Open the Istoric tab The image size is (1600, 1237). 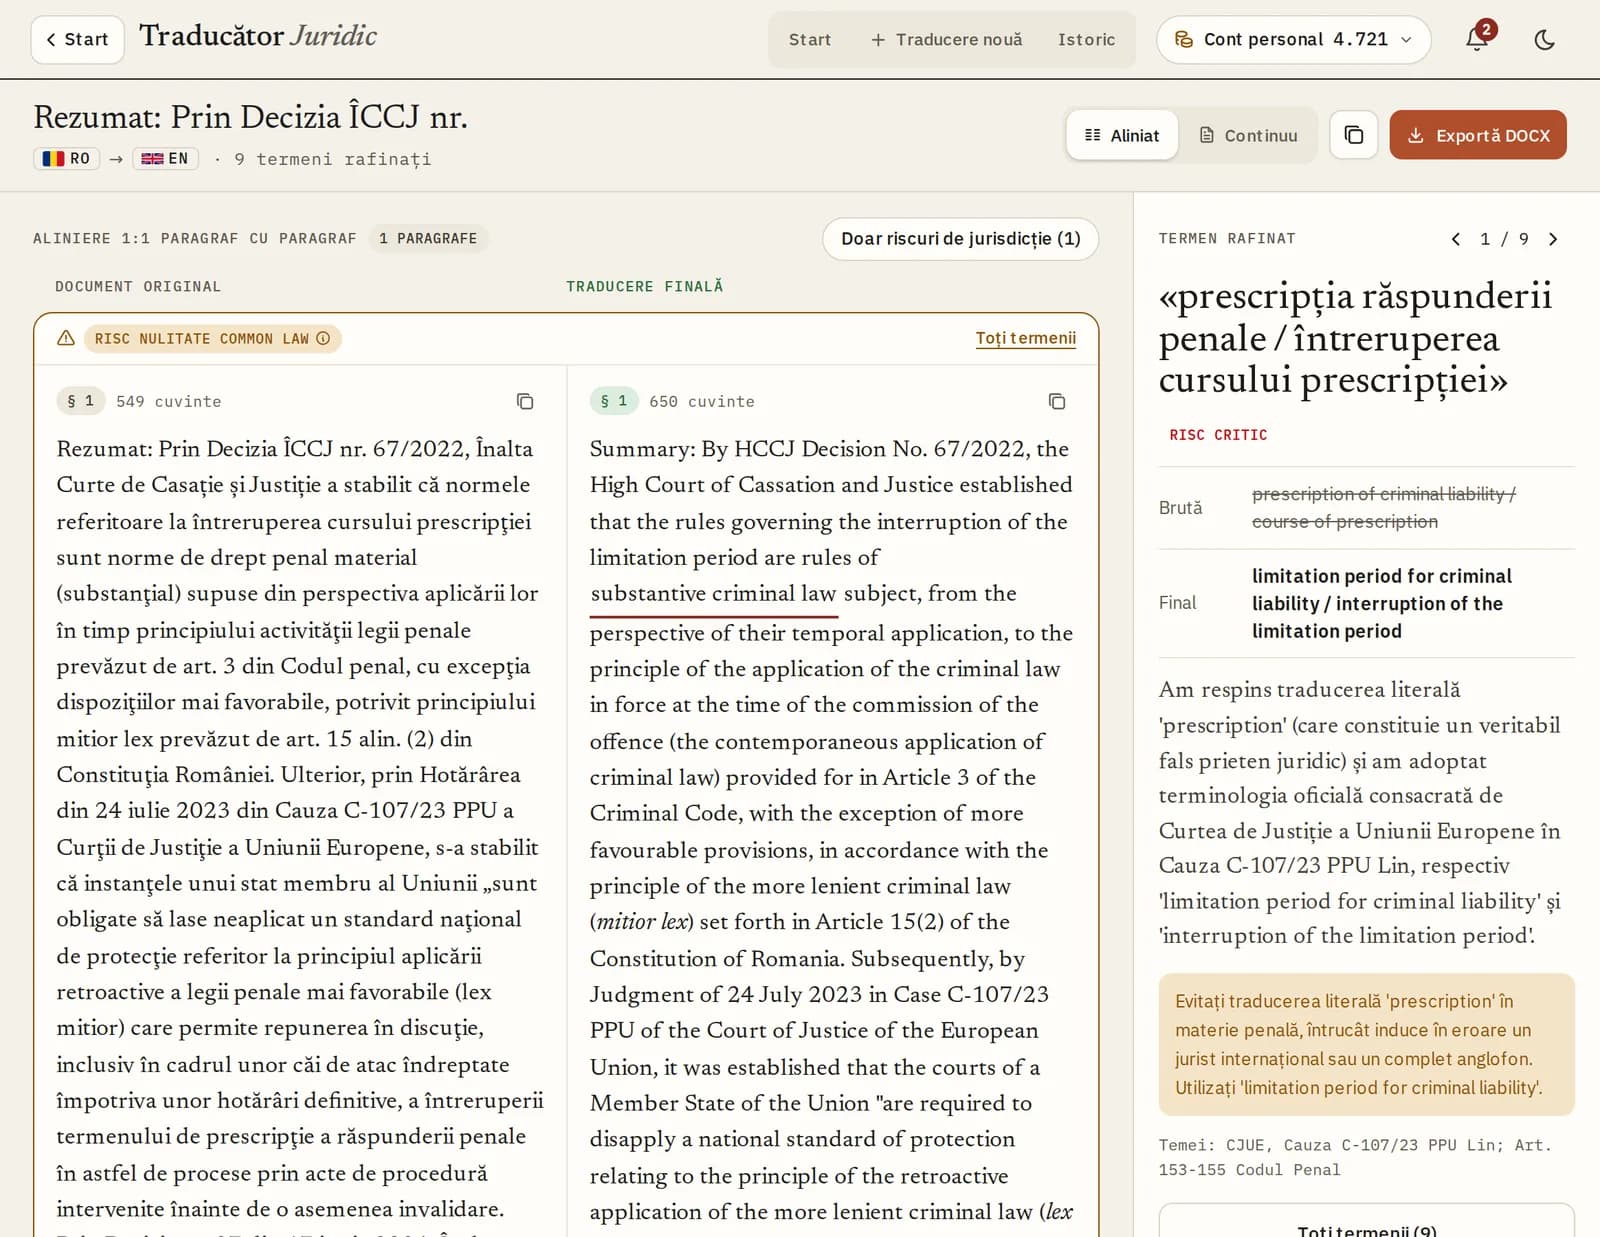click(x=1086, y=40)
